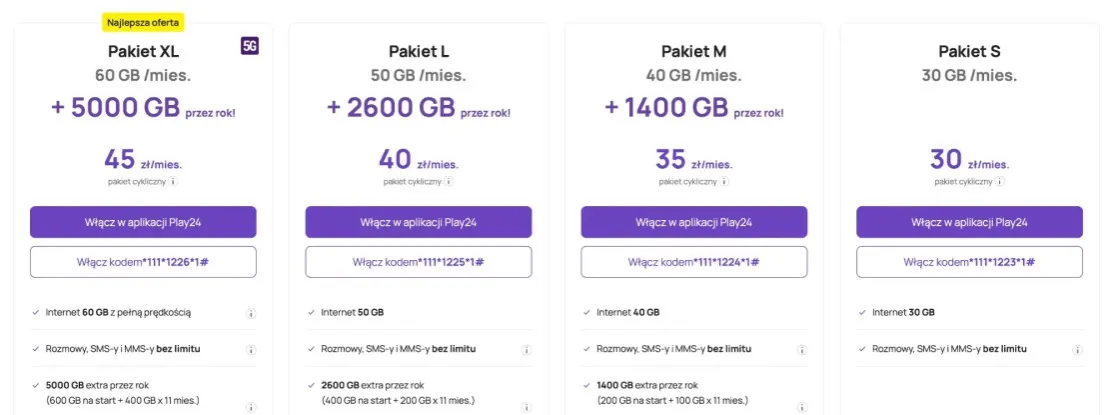Activate Pakiet XL in the Play24 app

[143, 222]
